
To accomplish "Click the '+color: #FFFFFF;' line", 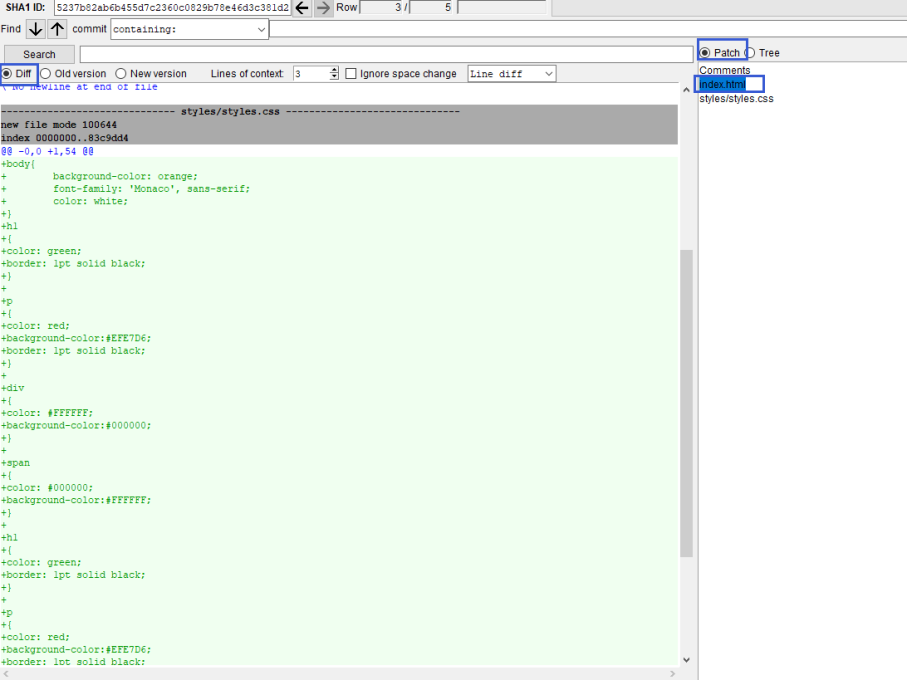I will [x=46, y=413].
